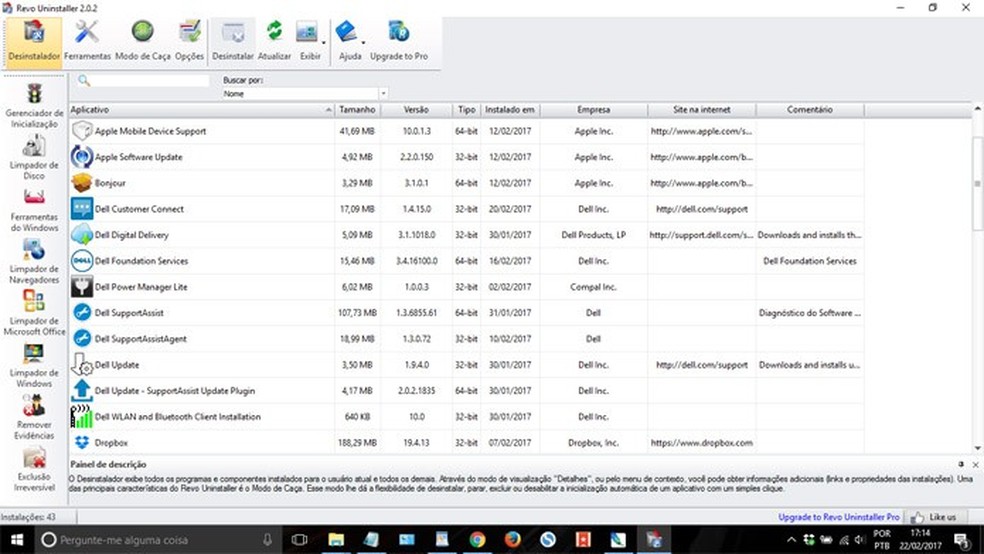984x554 pixels.
Task: Expand the Ajuda dropdown arrow
Action: click(x=363, y=43)
